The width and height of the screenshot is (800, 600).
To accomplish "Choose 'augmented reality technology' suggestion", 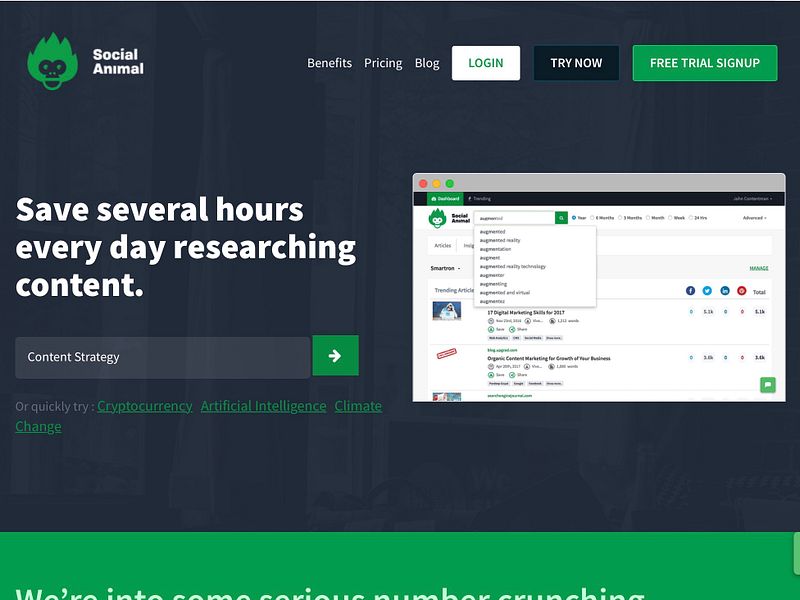I will (513, 266).
